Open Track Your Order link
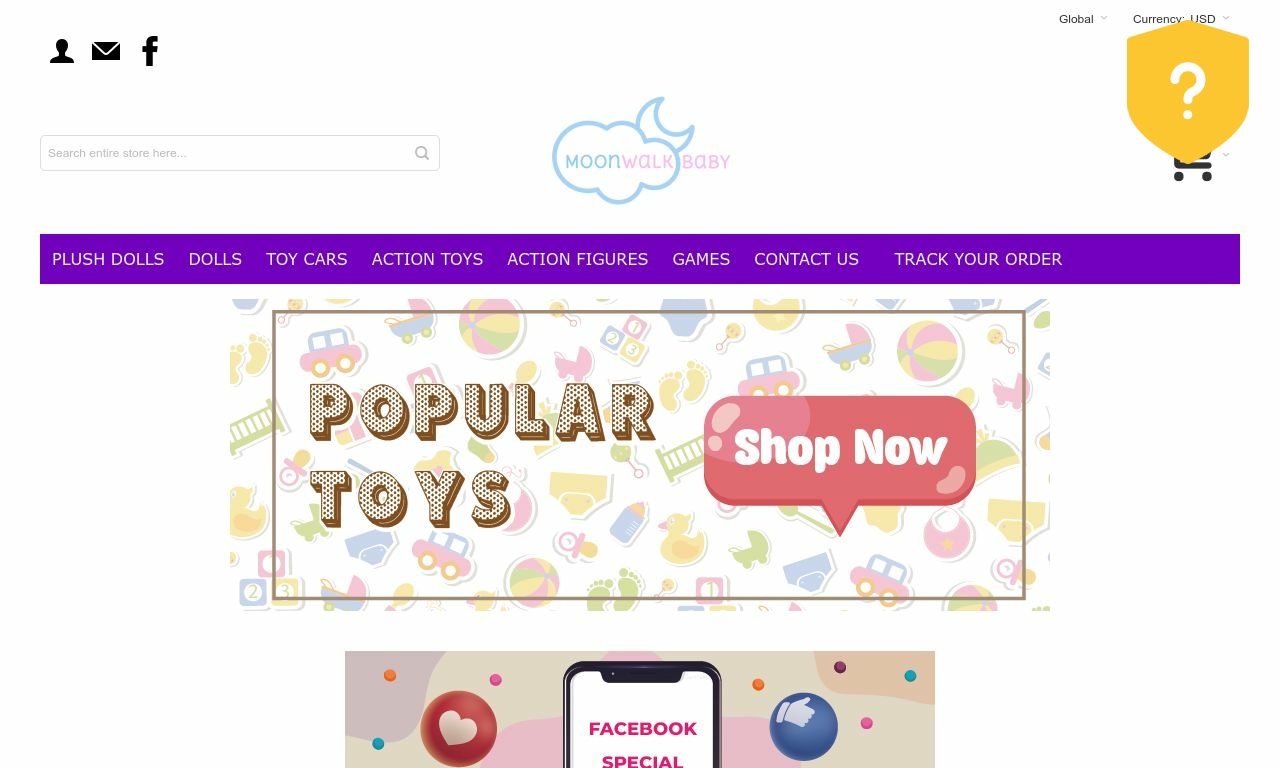The width and height of the screenshot is (1280, 768). tap(978, 259)
